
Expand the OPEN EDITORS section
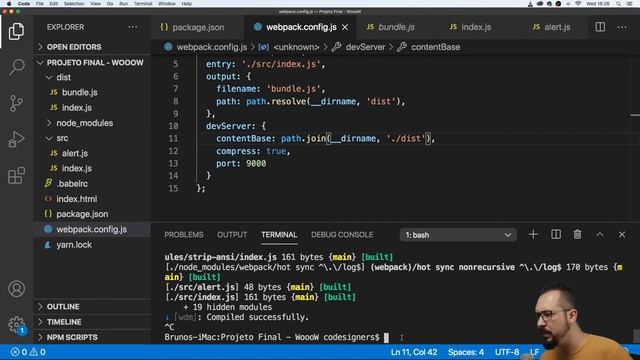[x=92, y=47]
